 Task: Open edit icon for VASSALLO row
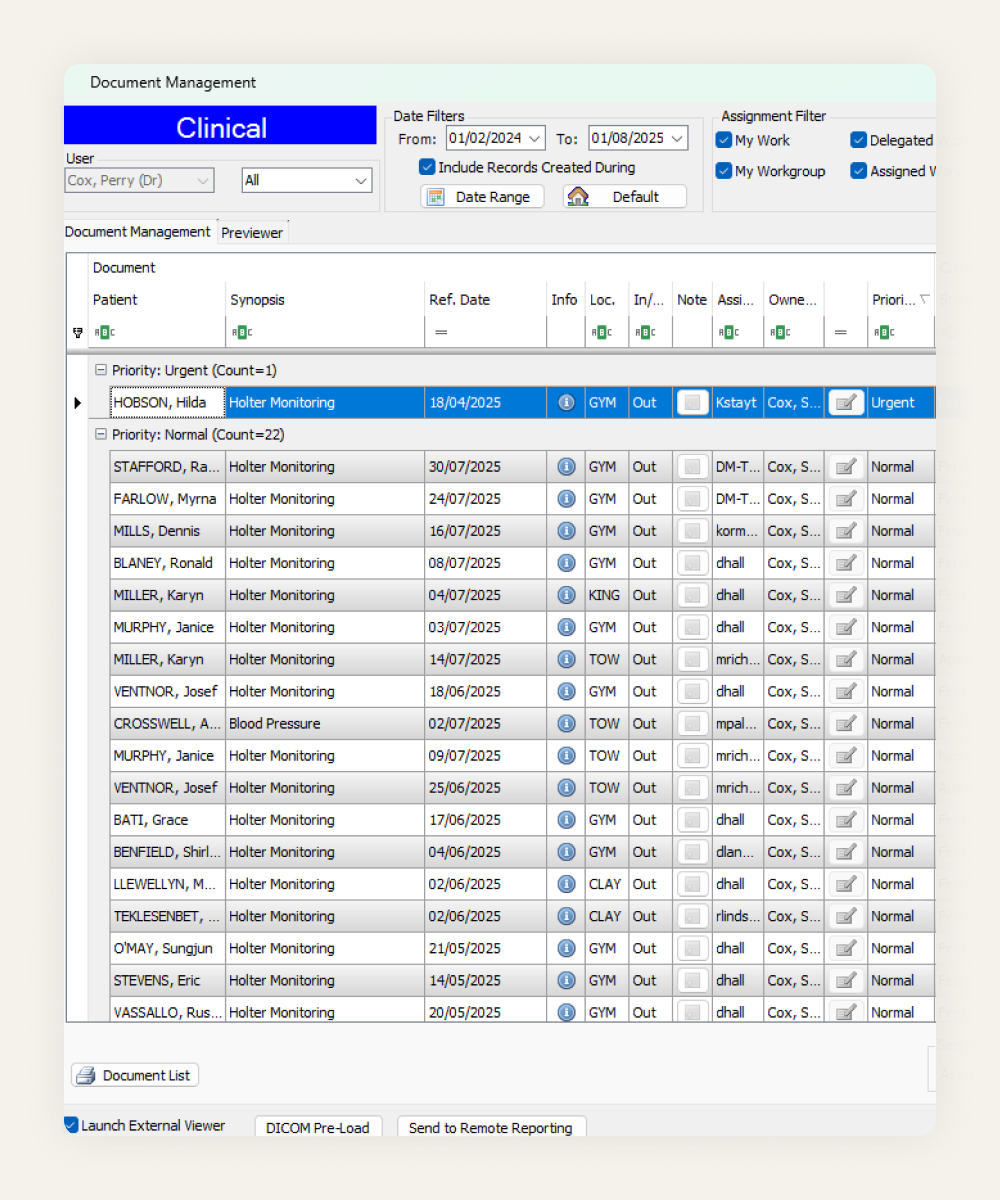[x=846, y=1011]
